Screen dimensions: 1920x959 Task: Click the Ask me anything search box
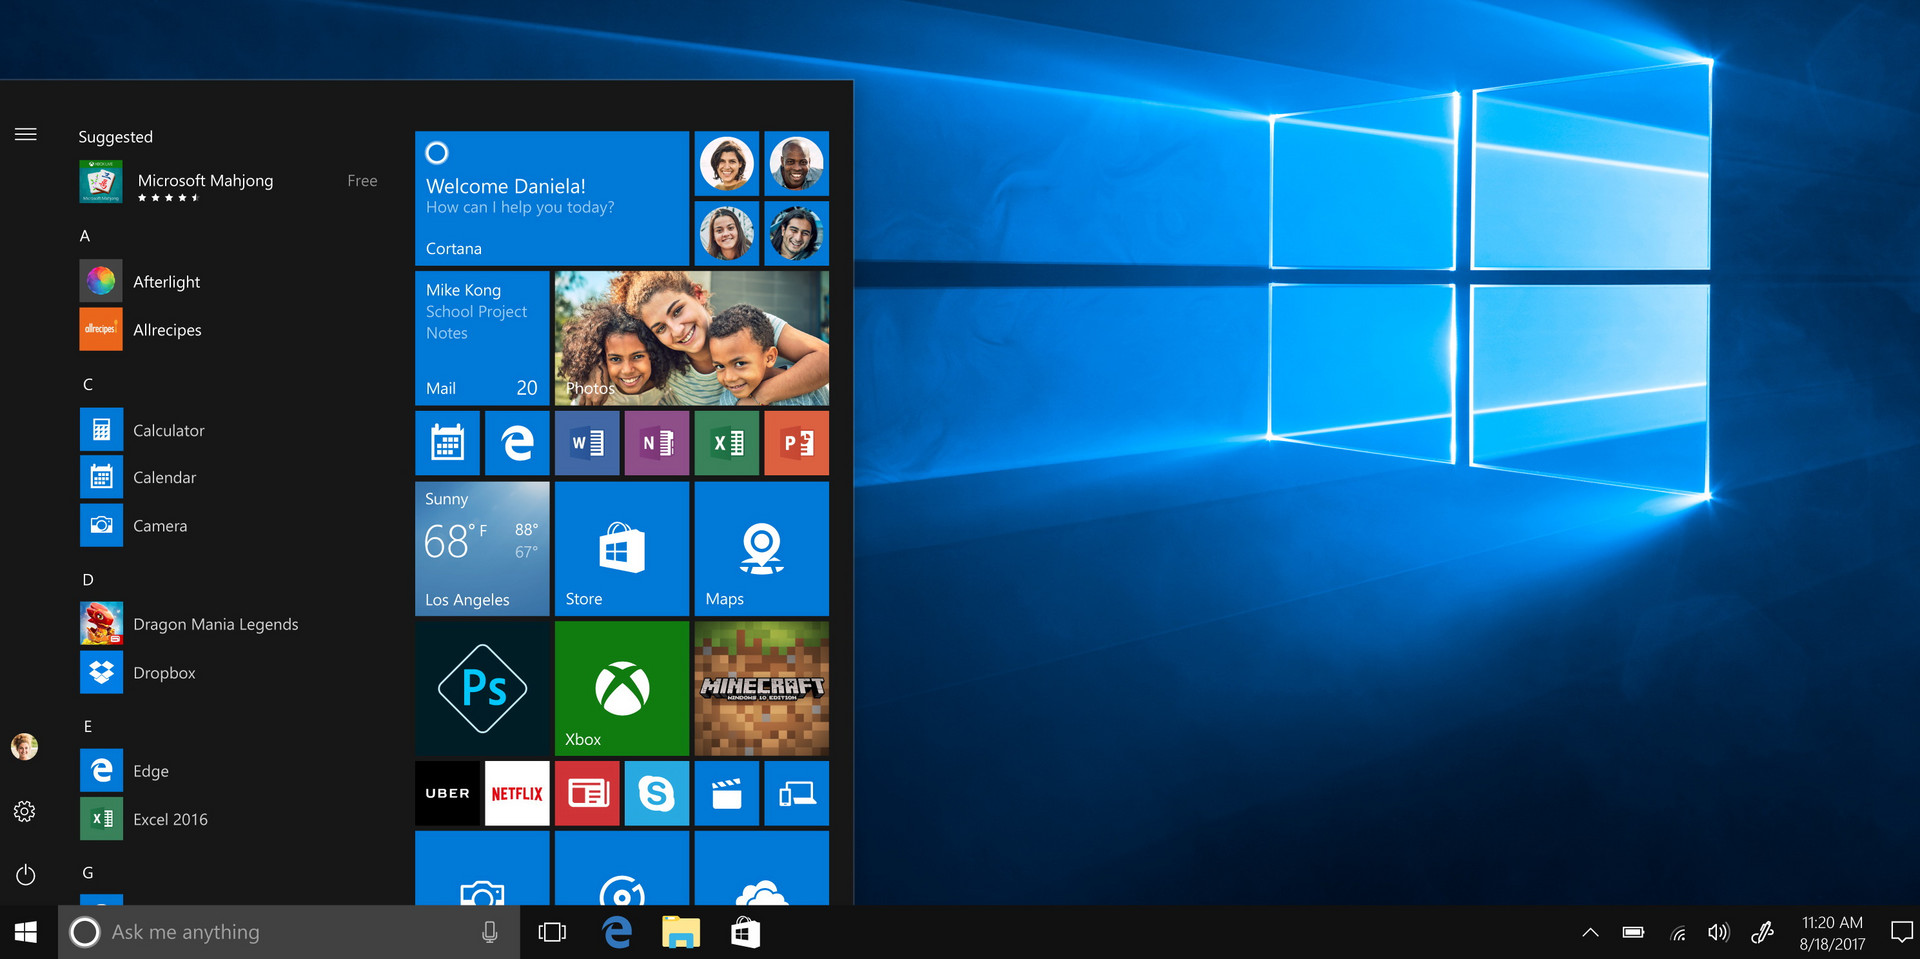click(x=289, y=932)
